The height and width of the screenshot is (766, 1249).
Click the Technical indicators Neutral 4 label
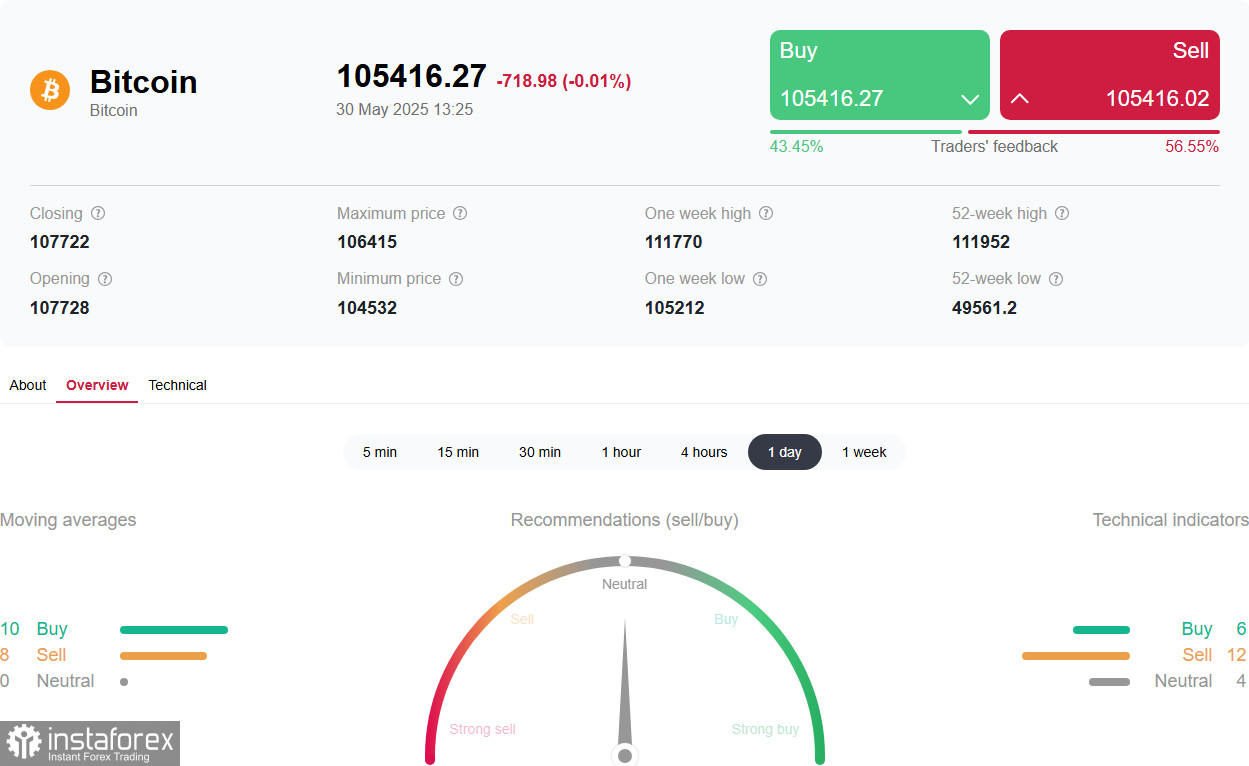click(1200, 681)
